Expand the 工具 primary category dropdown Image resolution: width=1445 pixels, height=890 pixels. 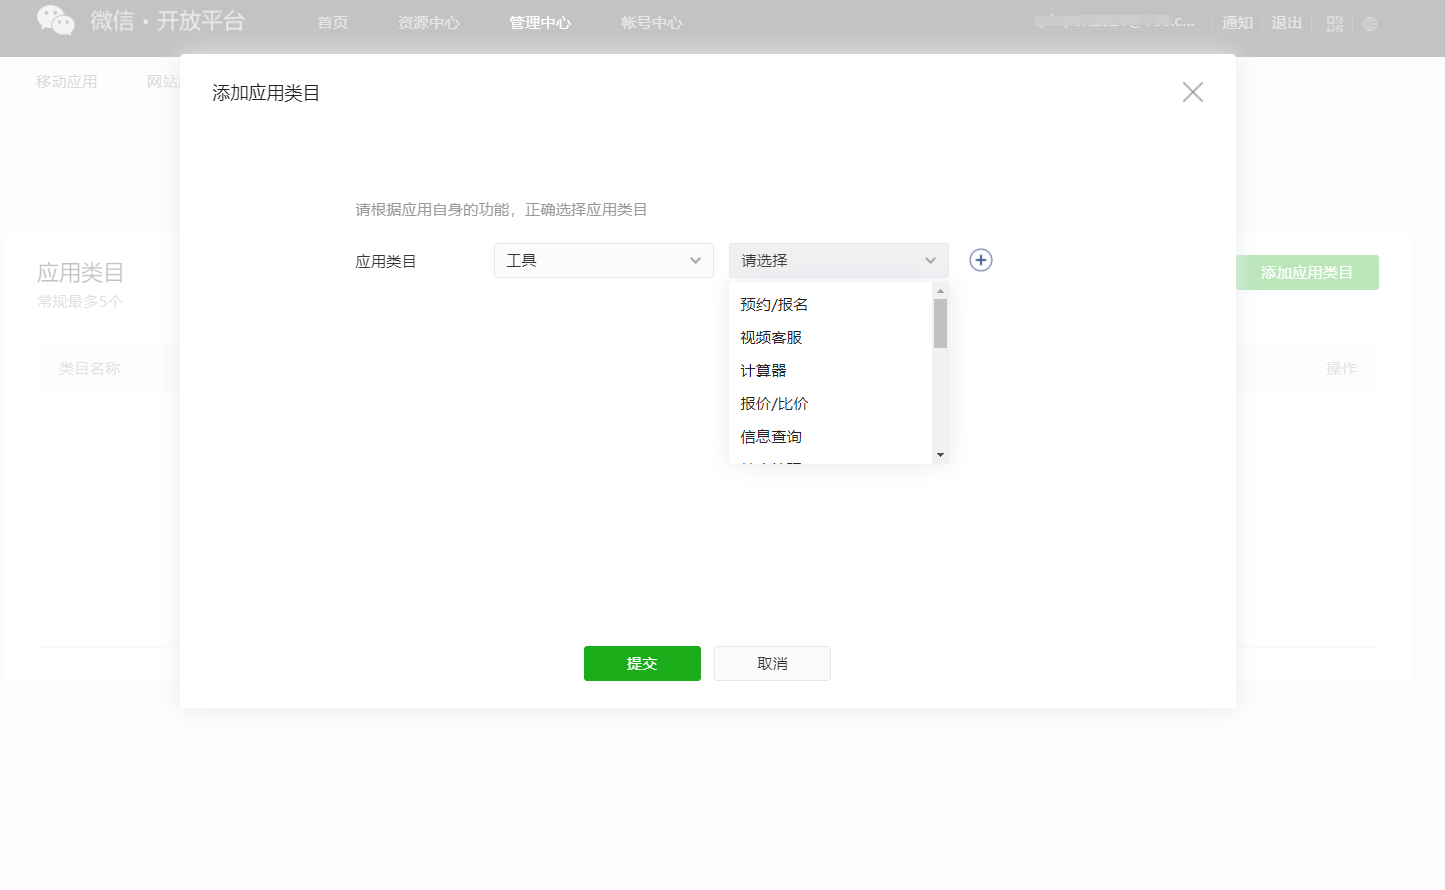(x=604, y=260)
